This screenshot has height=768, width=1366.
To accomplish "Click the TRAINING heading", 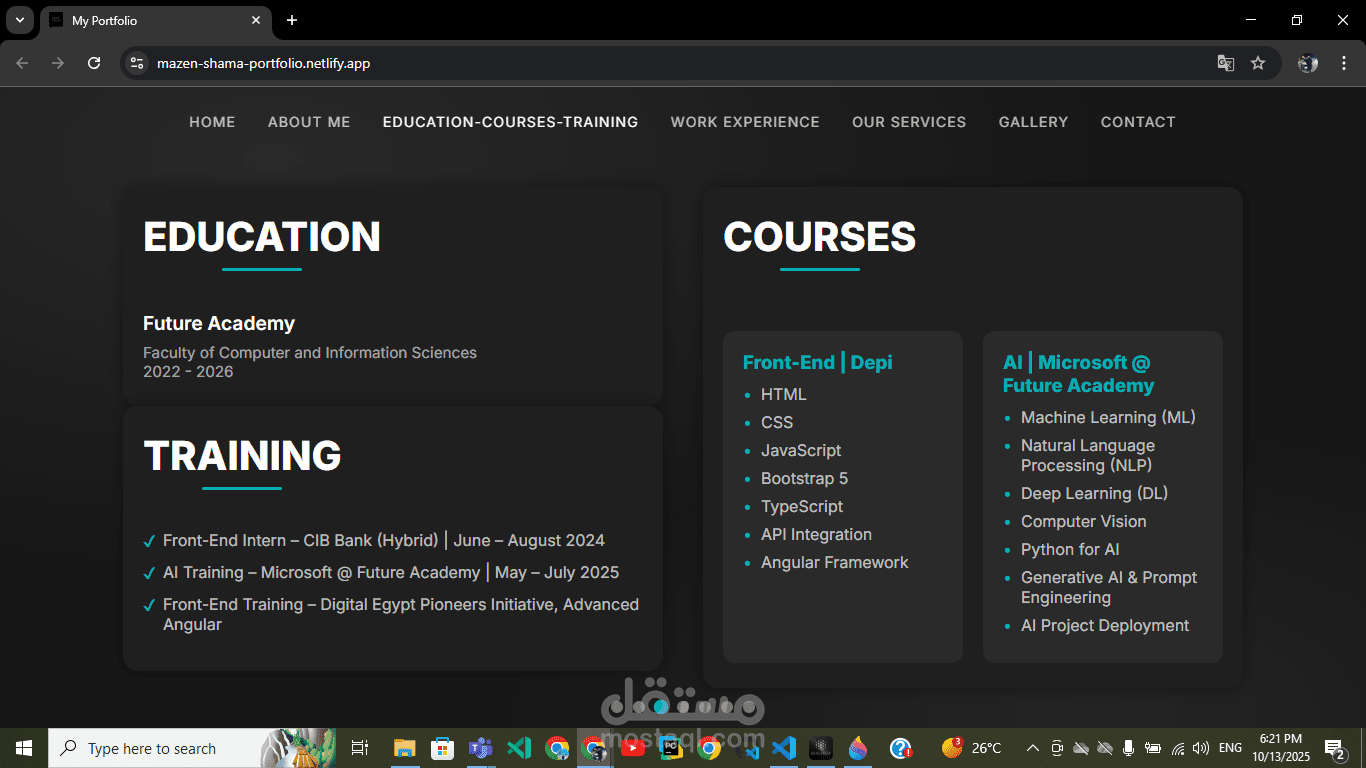I will click(x=242, y=456).
